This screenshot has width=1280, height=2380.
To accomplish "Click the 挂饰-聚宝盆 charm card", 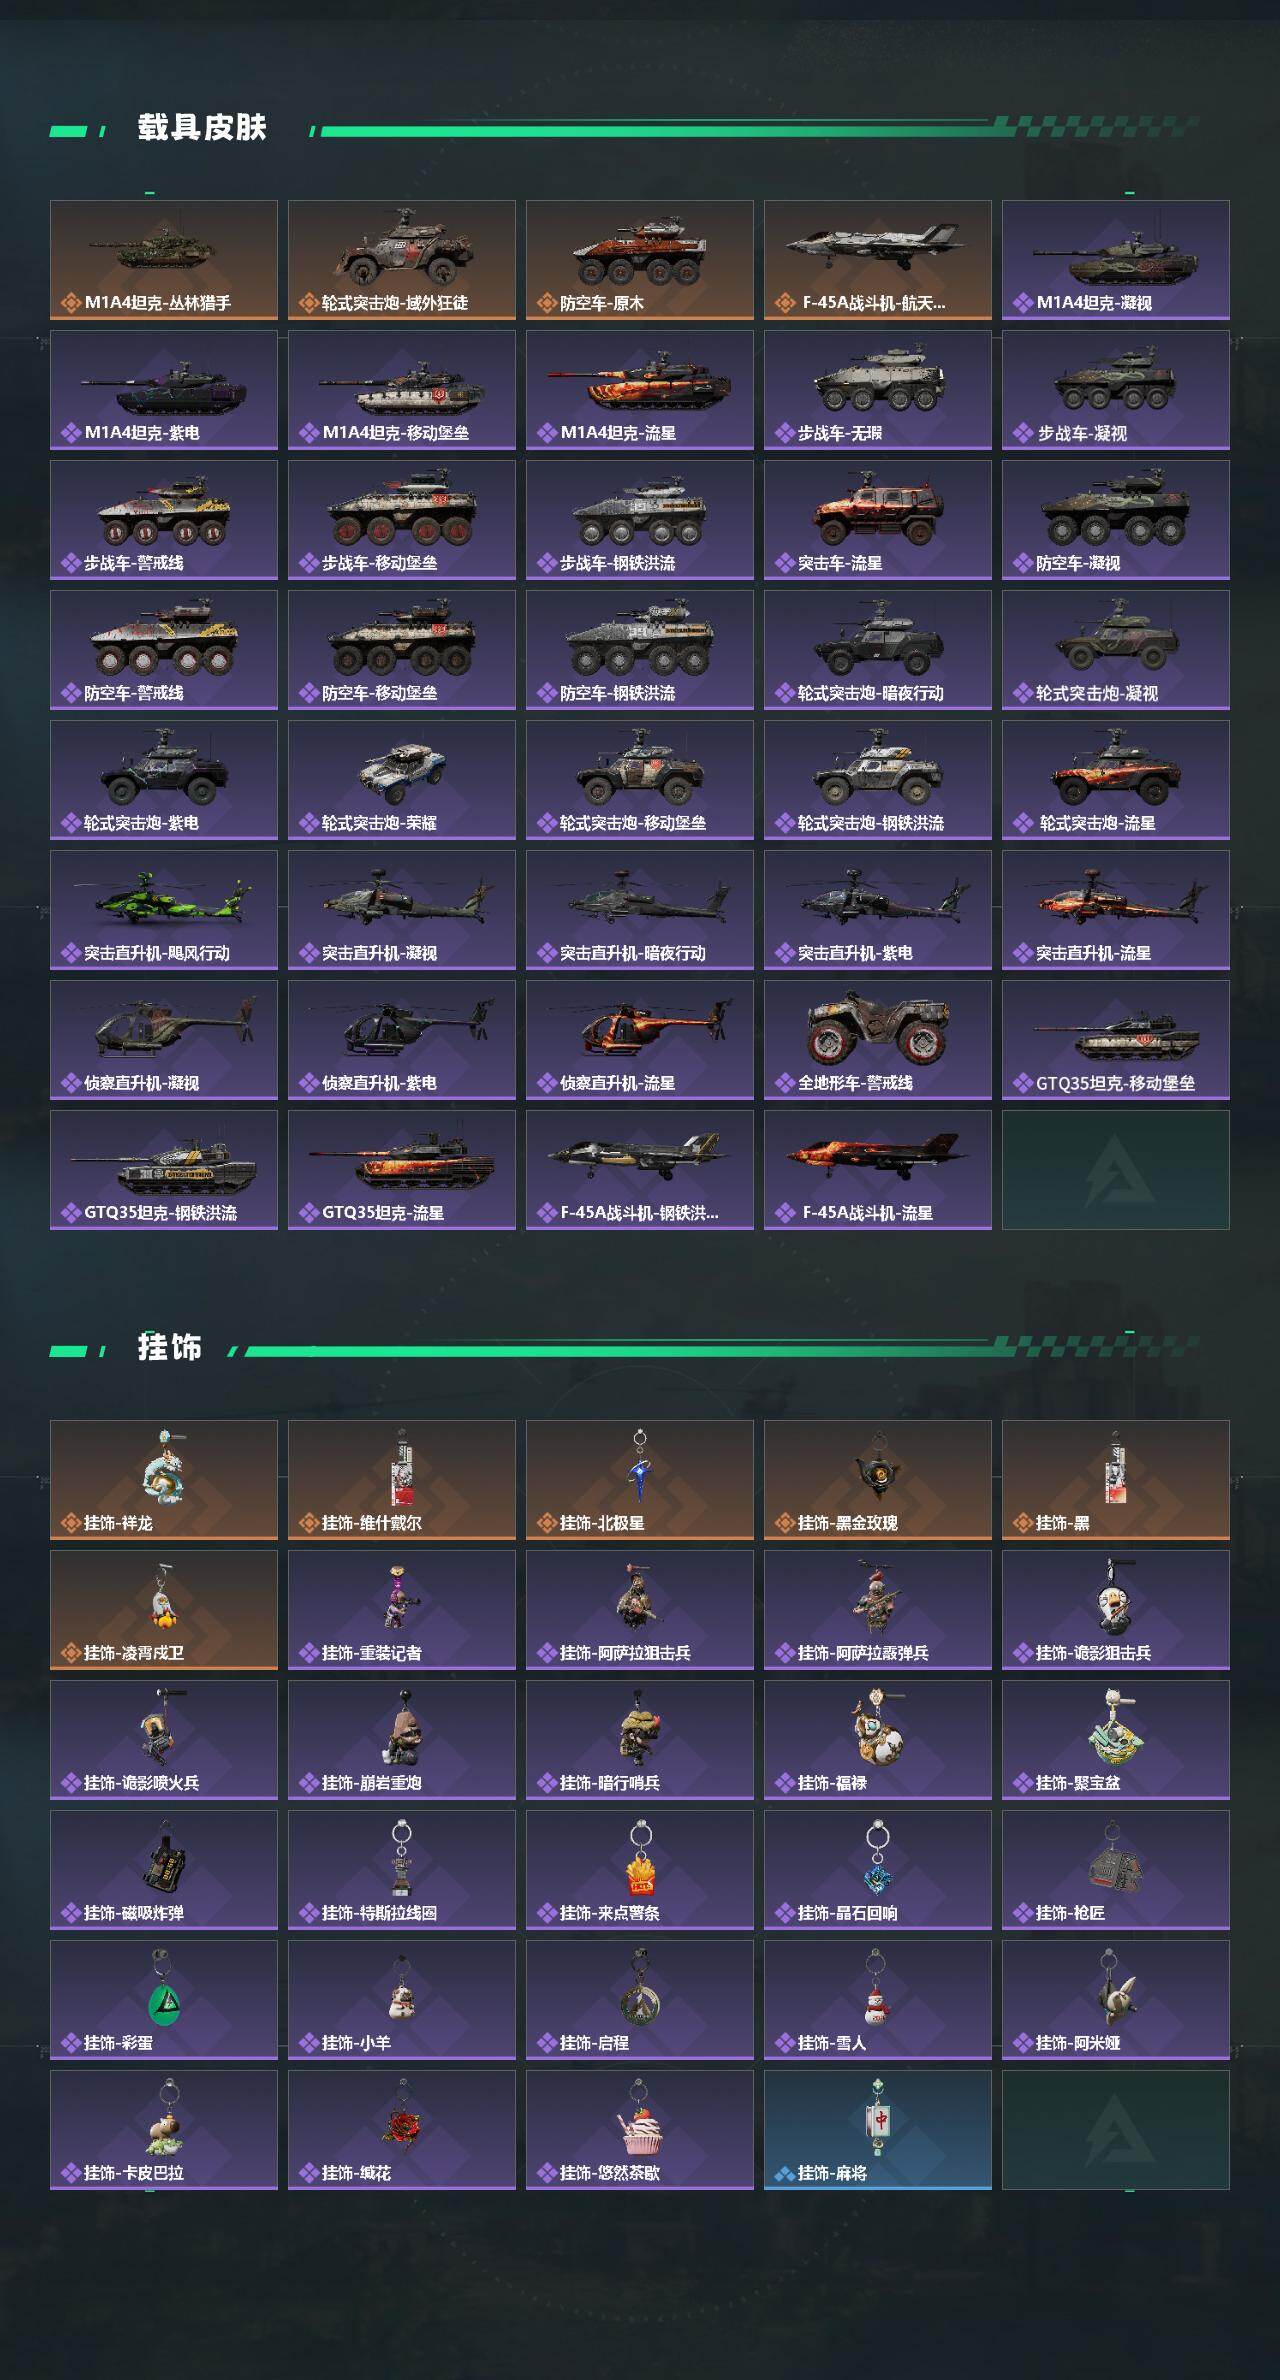I will pyautogui.click(x=1116, y=1740).
